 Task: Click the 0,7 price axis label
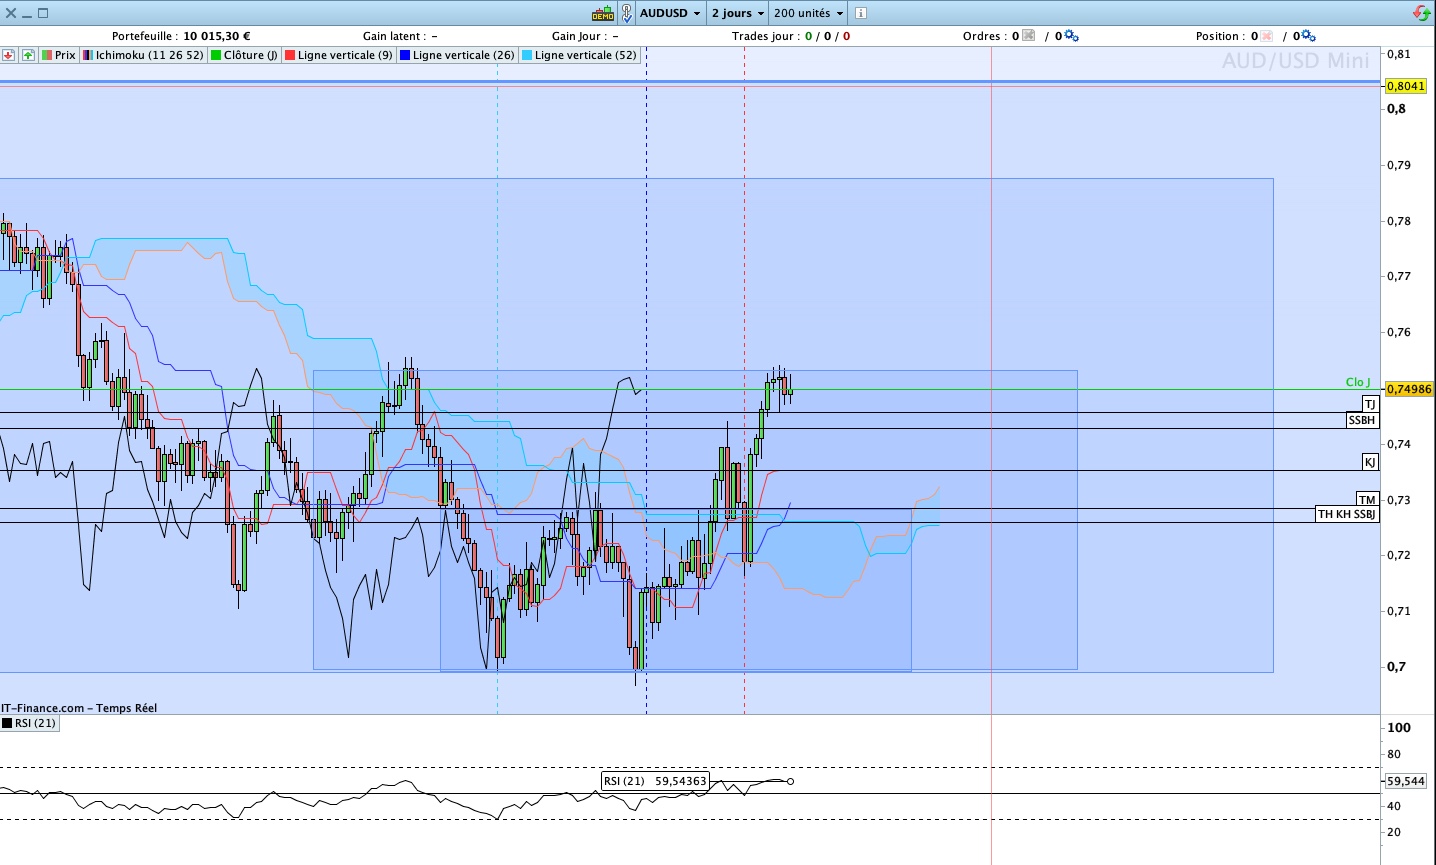point(1395,667)
